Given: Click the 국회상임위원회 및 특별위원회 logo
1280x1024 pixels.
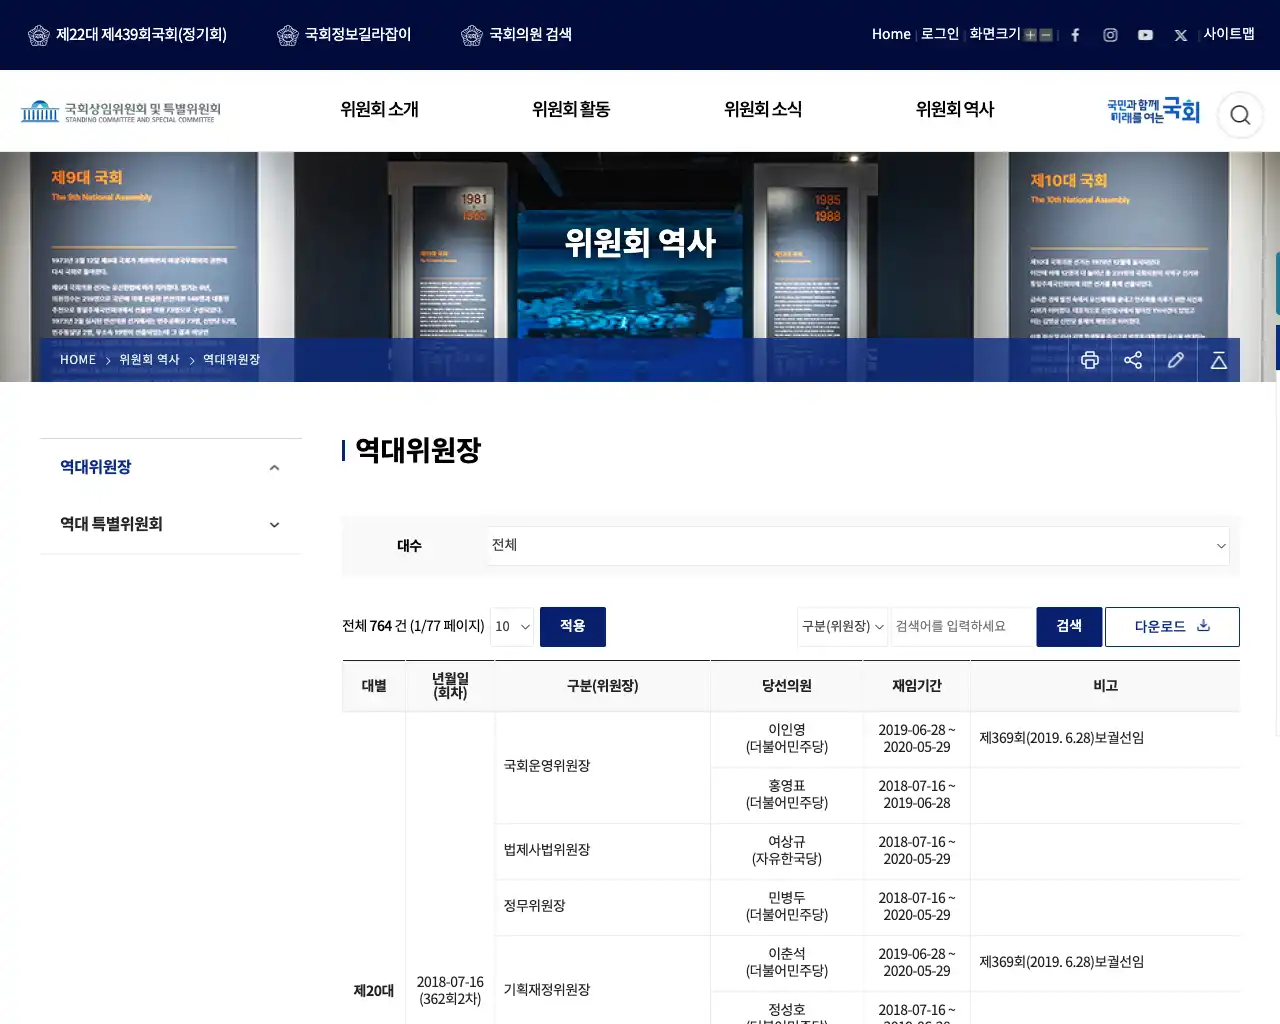Looking at the screenshot, I should click(121, 111).
